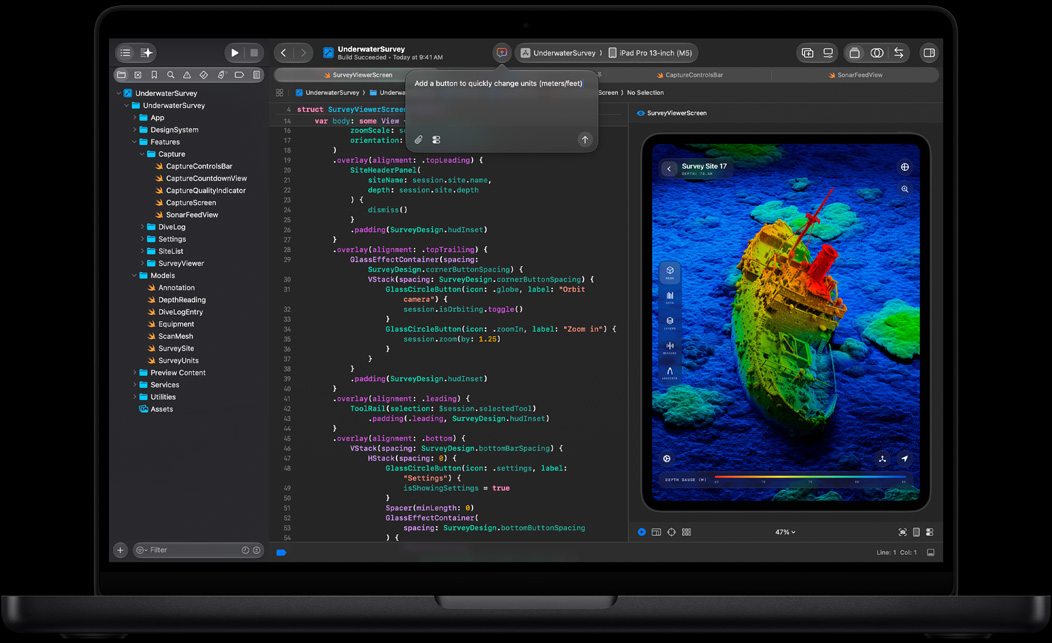Screen dimensions: 1052x643
Task: Click the Stop build button
Action: tap(254, 53)
